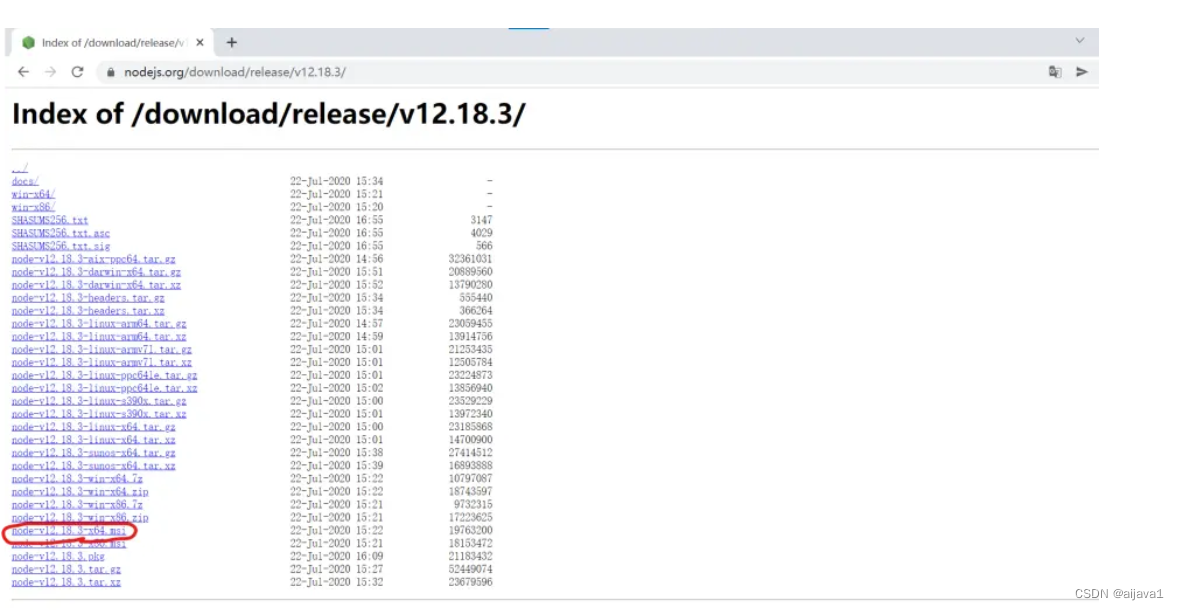Download node-v12.18.3-linux-armv7l.tar.xz
The height and width of the screenshot is (610, 1179).
coord(102,363)
